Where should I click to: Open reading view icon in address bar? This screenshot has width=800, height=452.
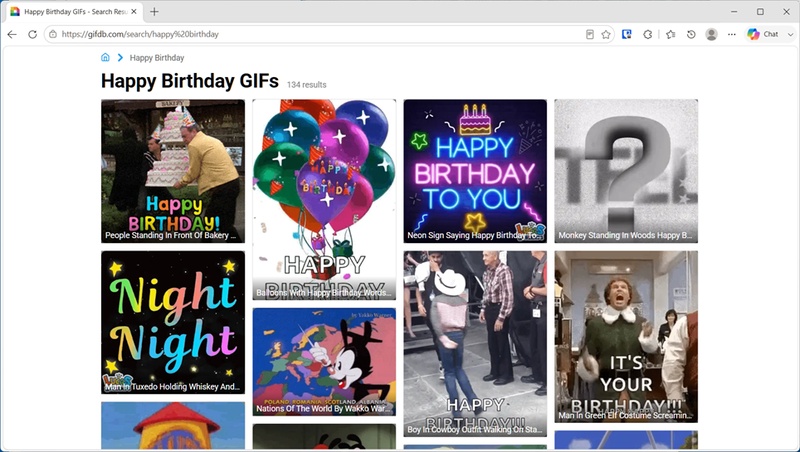589,34
